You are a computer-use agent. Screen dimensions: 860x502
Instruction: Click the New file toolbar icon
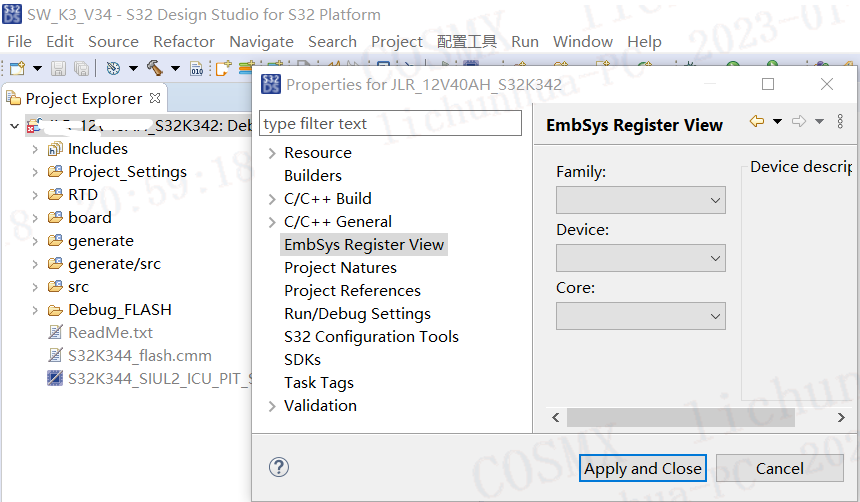click(17, 68)
